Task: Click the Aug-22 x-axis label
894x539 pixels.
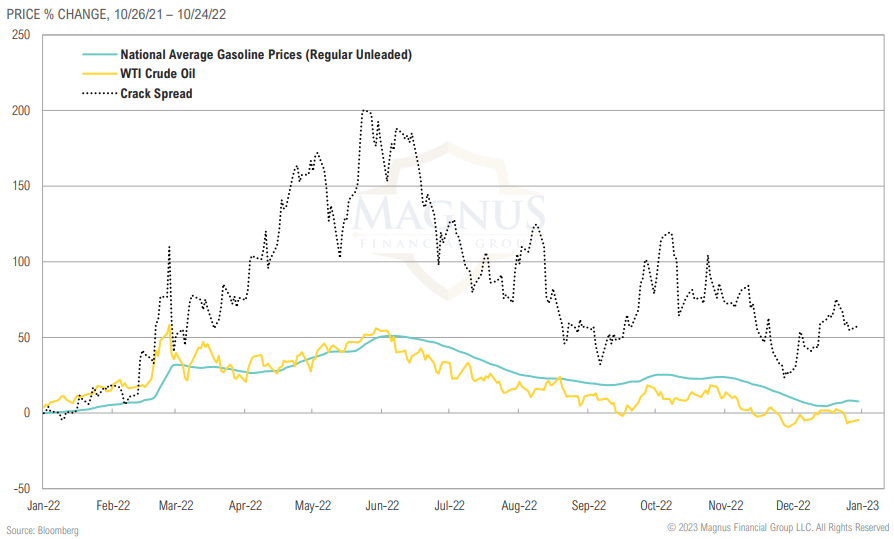Action: (x=519, y=506)
